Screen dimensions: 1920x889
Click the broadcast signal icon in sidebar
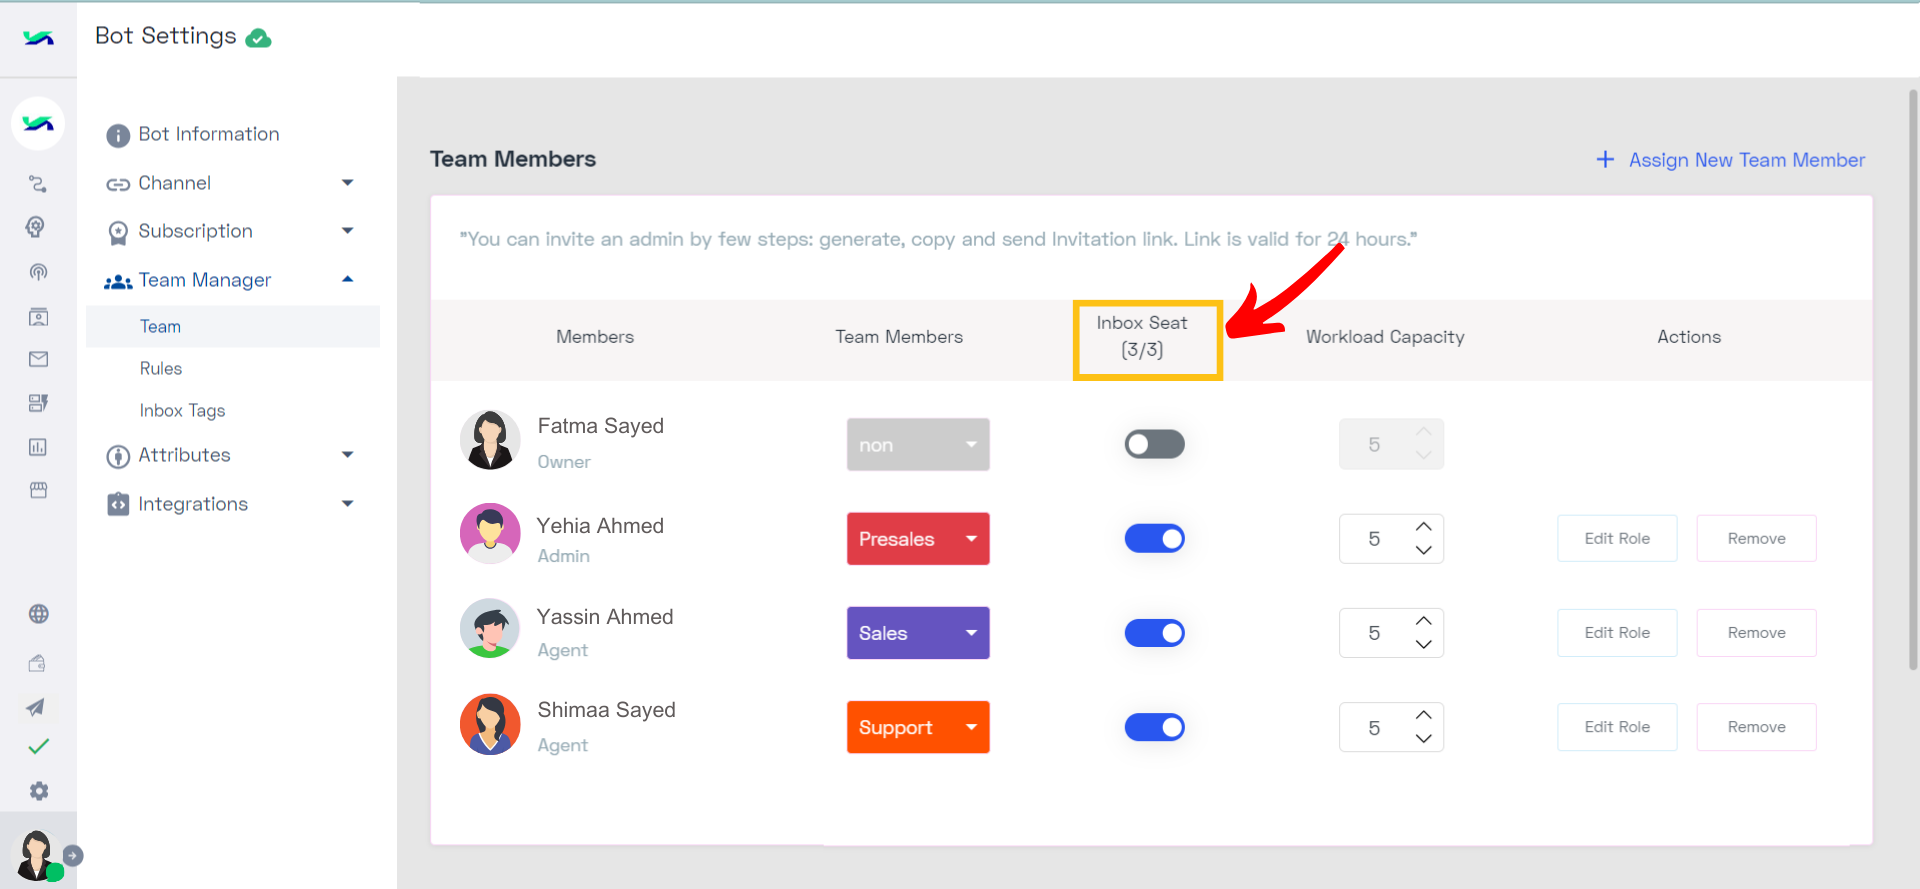38,272
